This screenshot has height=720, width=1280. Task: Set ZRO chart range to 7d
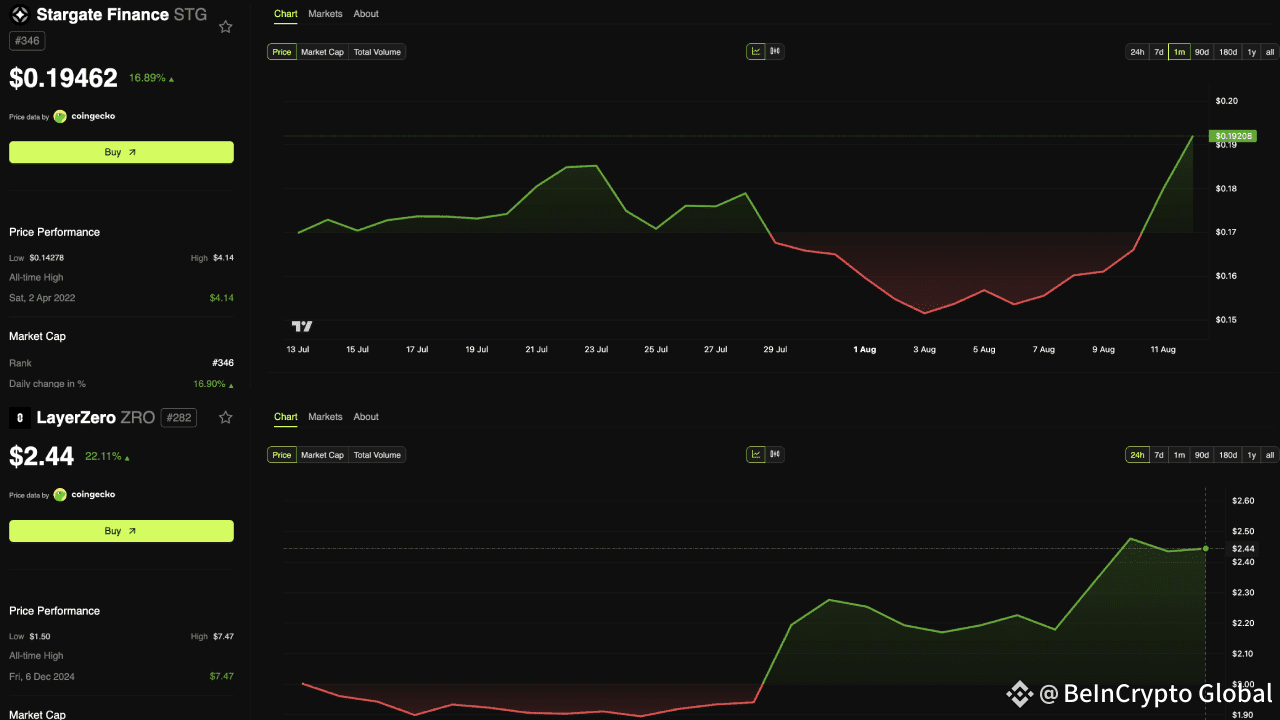click(1159, 455)
